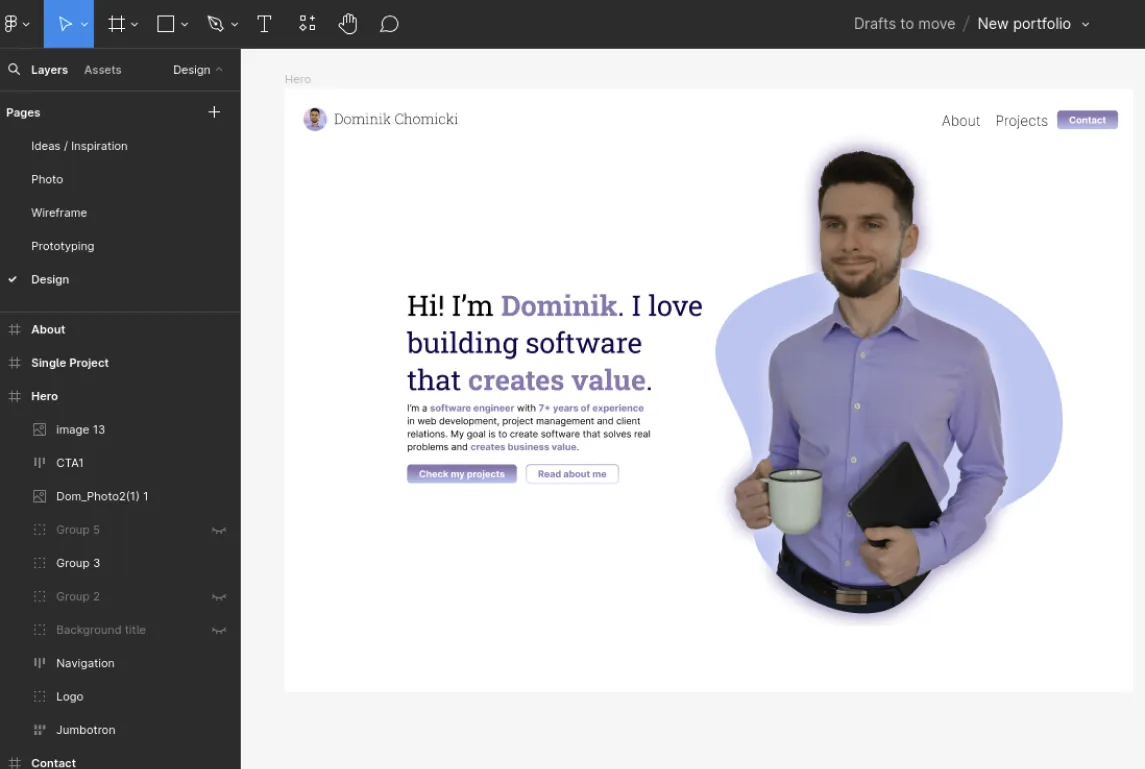1145x769 pixels.
Task: Select the Comment tool
Action: point(389,23)
